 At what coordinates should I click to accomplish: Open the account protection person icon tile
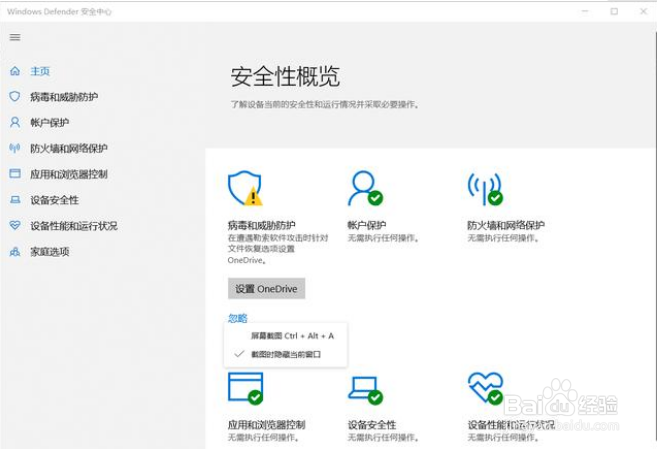click(365, 188)
